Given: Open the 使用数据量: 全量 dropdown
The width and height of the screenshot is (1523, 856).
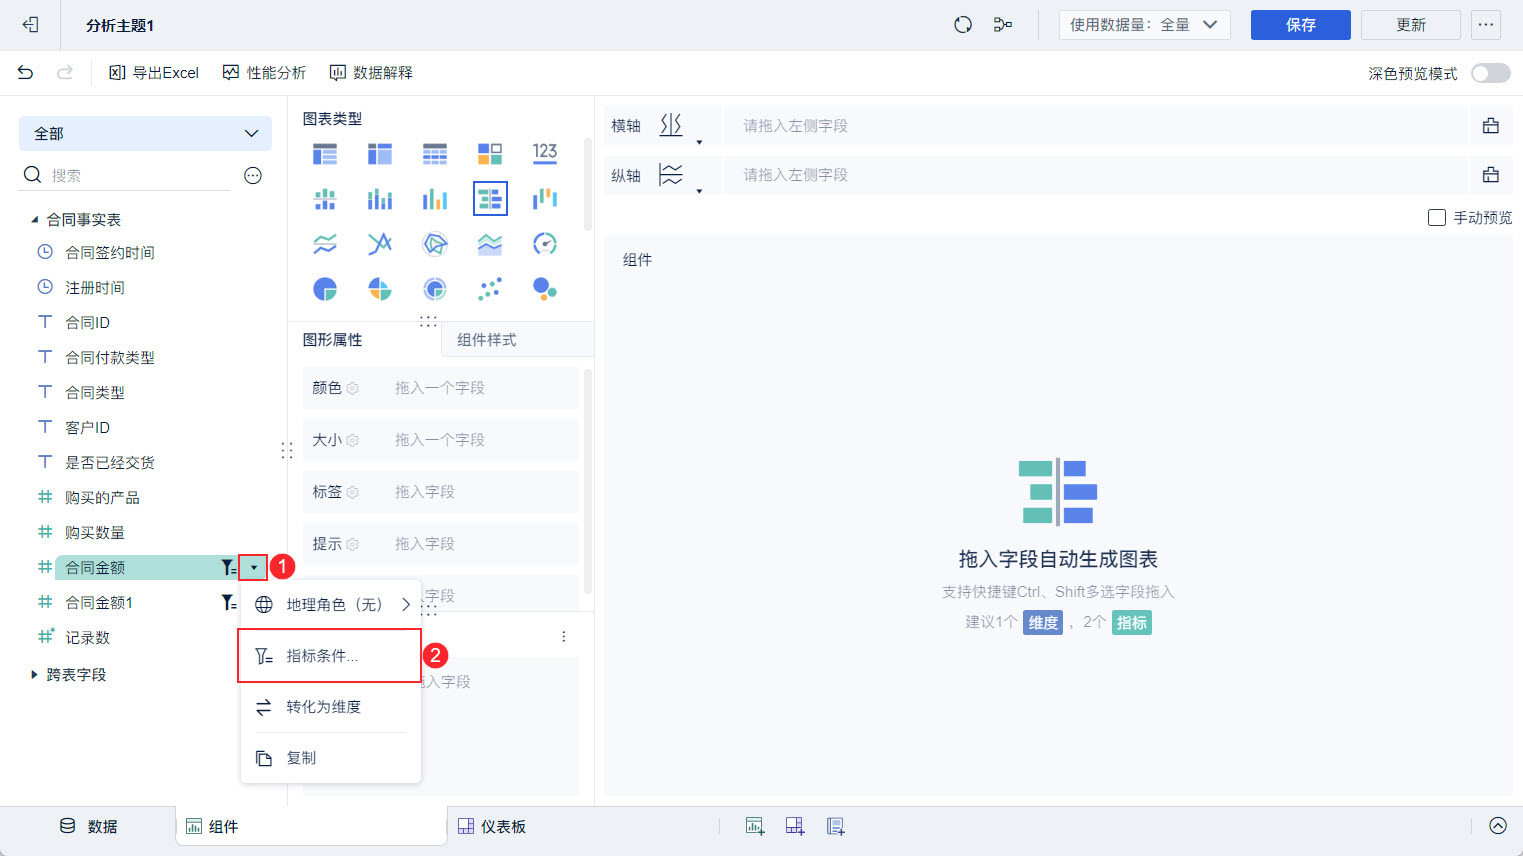Looking at the screenshot, I should [x=1144, y=25].
